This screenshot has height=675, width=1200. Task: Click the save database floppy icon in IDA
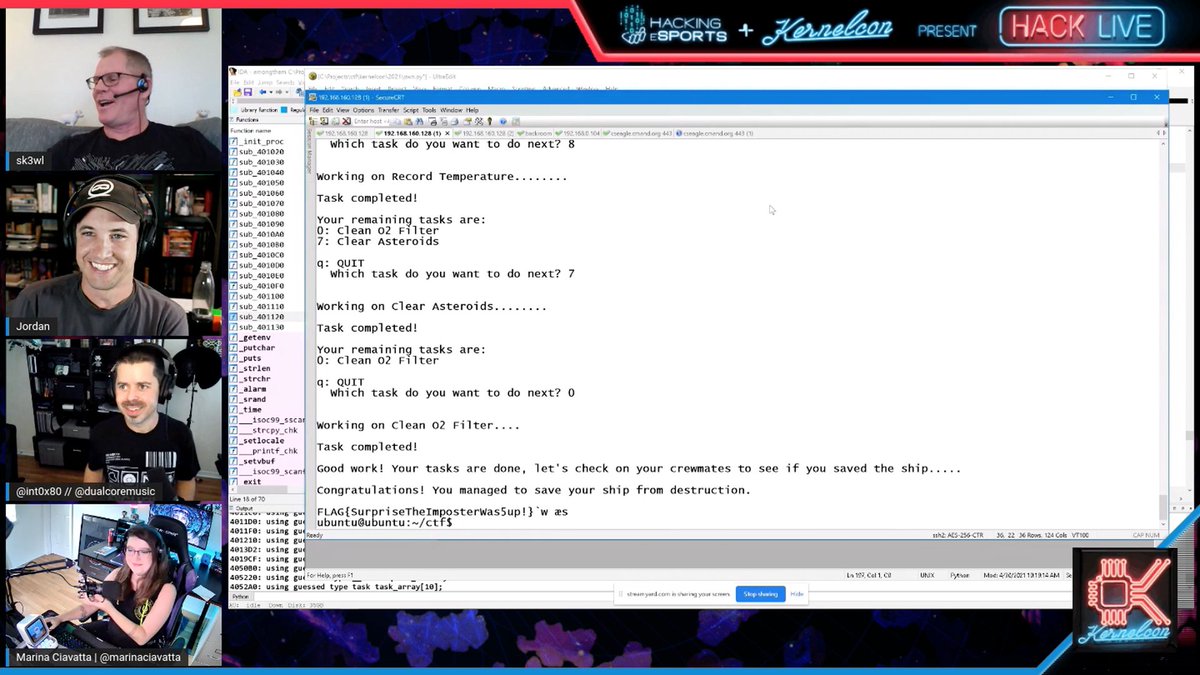248,92
